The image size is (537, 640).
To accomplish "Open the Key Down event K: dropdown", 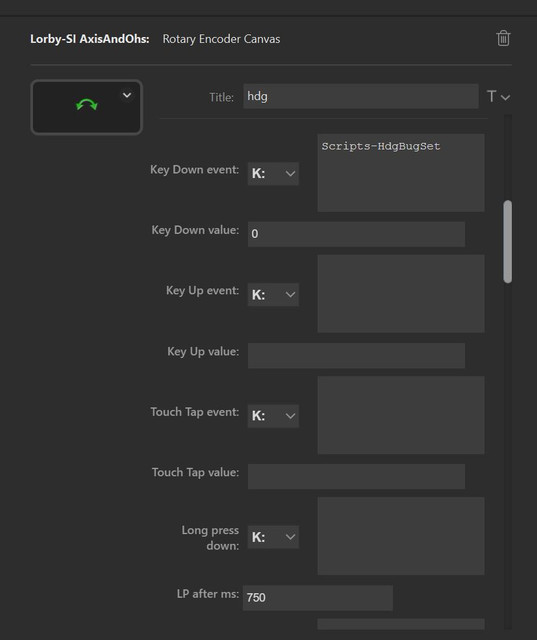I will (x=273, y=173).
